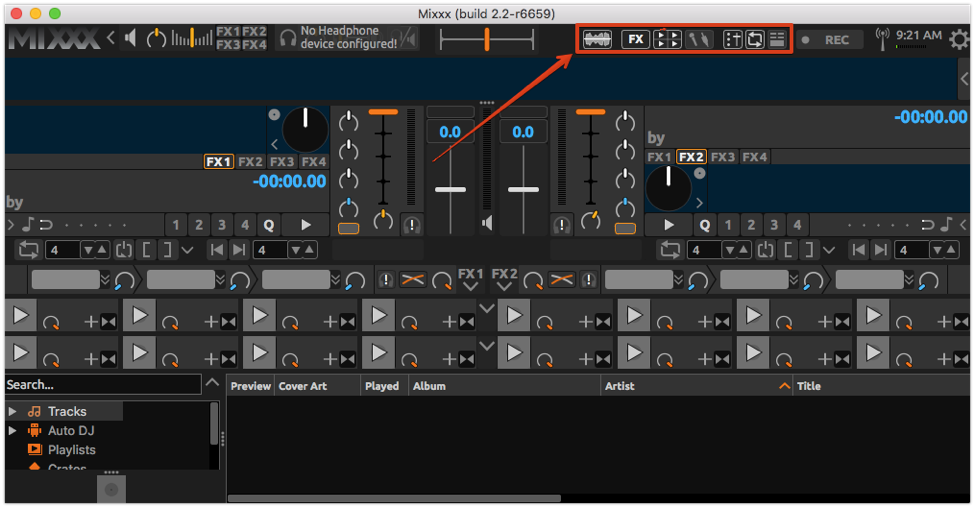
Task: Set left deck loop-in bracket marker
Action: click(145, 250)
